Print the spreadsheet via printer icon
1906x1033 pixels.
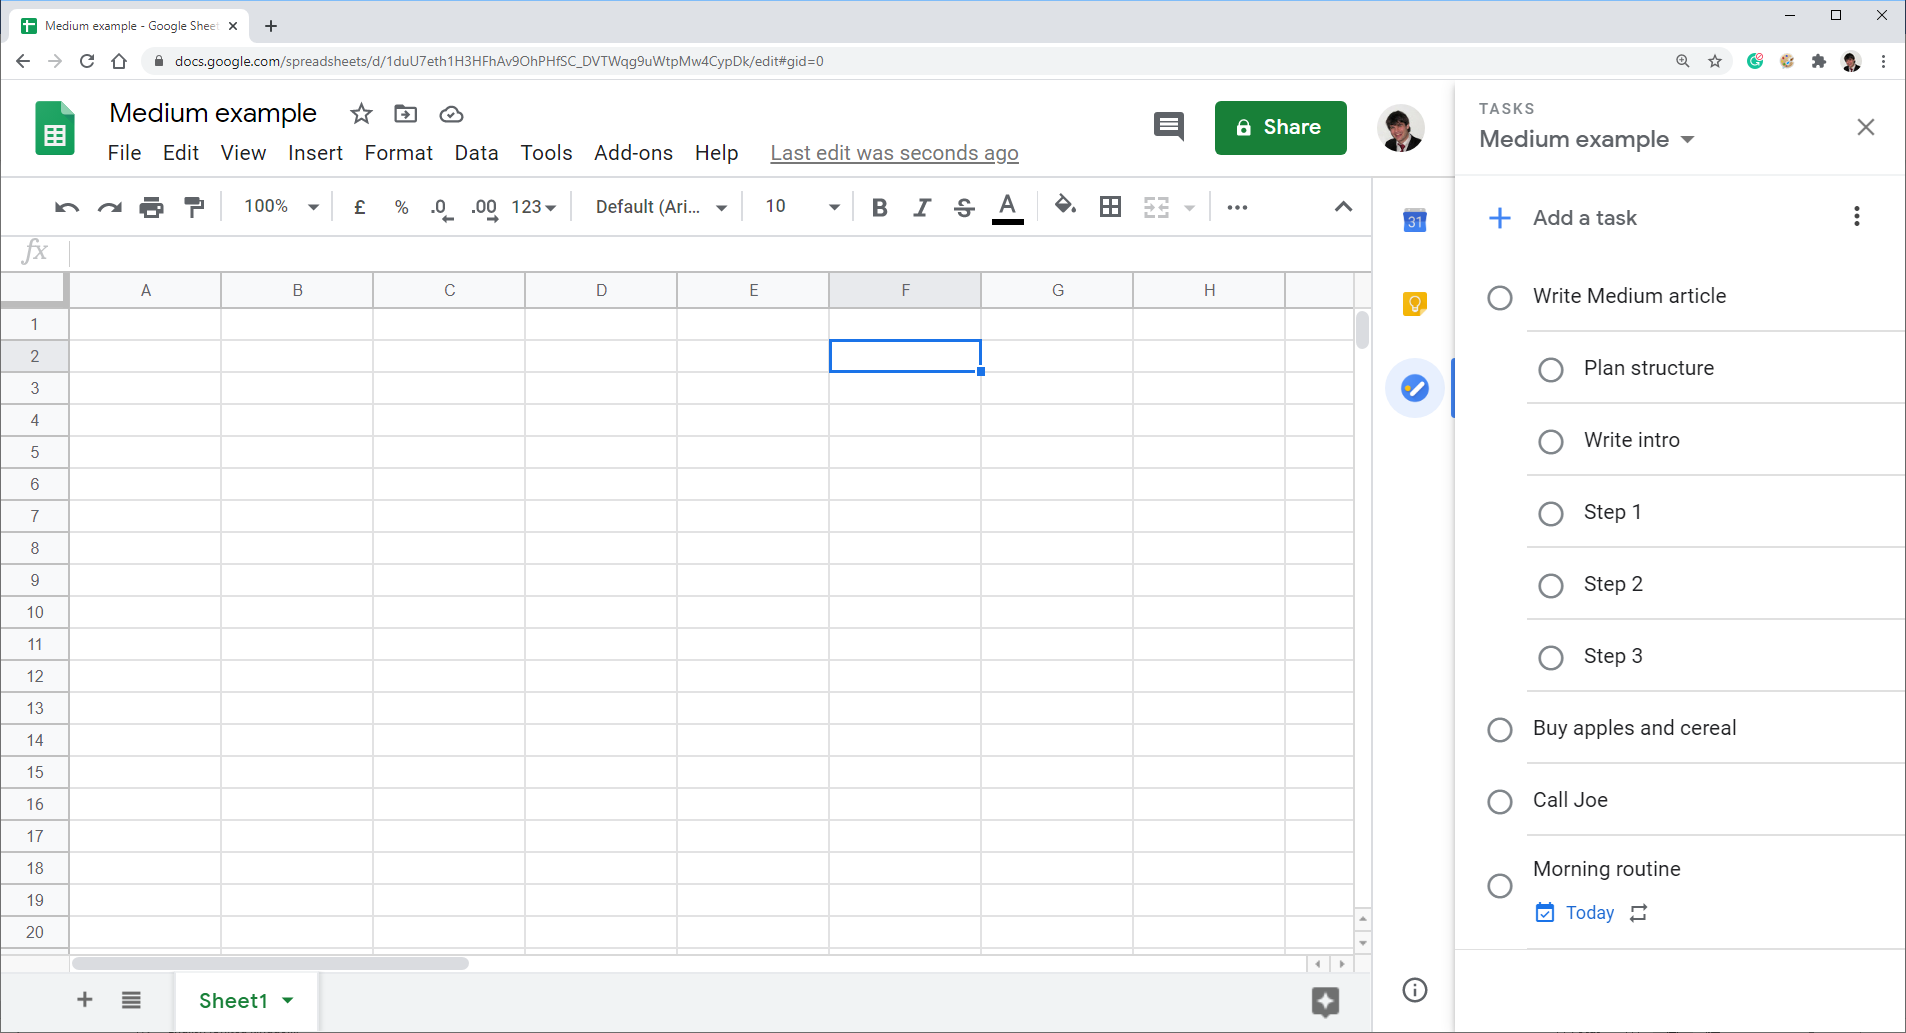pyautogui.click(x=151, y=207)
